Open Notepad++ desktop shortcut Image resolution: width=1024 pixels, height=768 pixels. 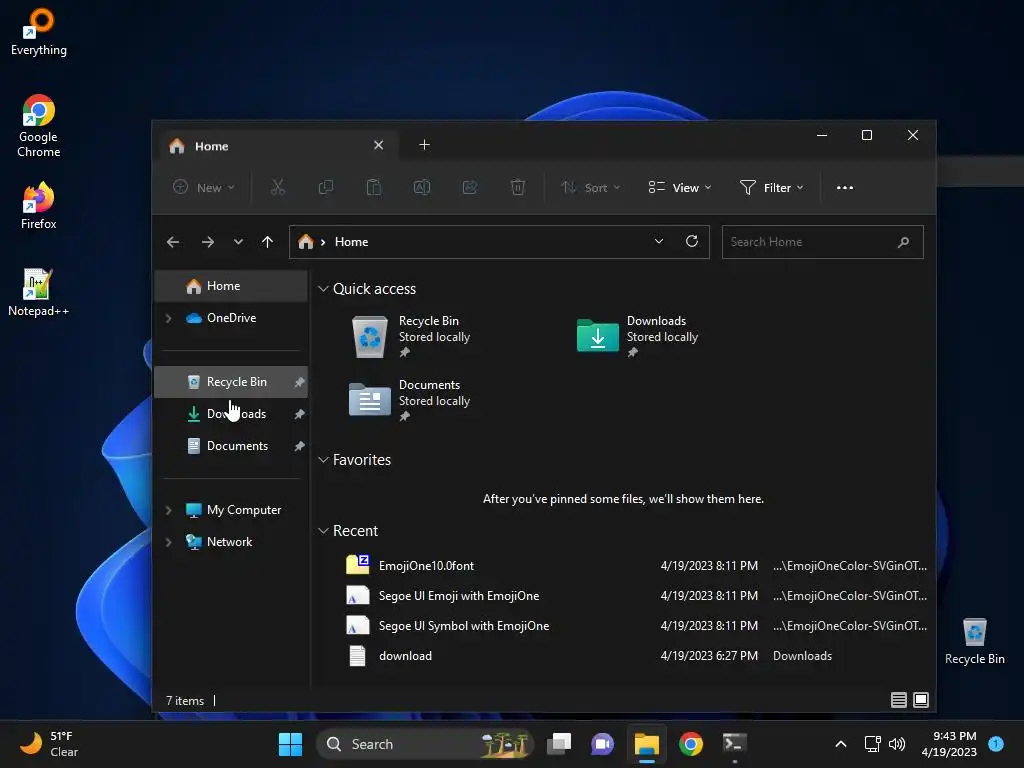pyautogui.click(x=39, y=293)
